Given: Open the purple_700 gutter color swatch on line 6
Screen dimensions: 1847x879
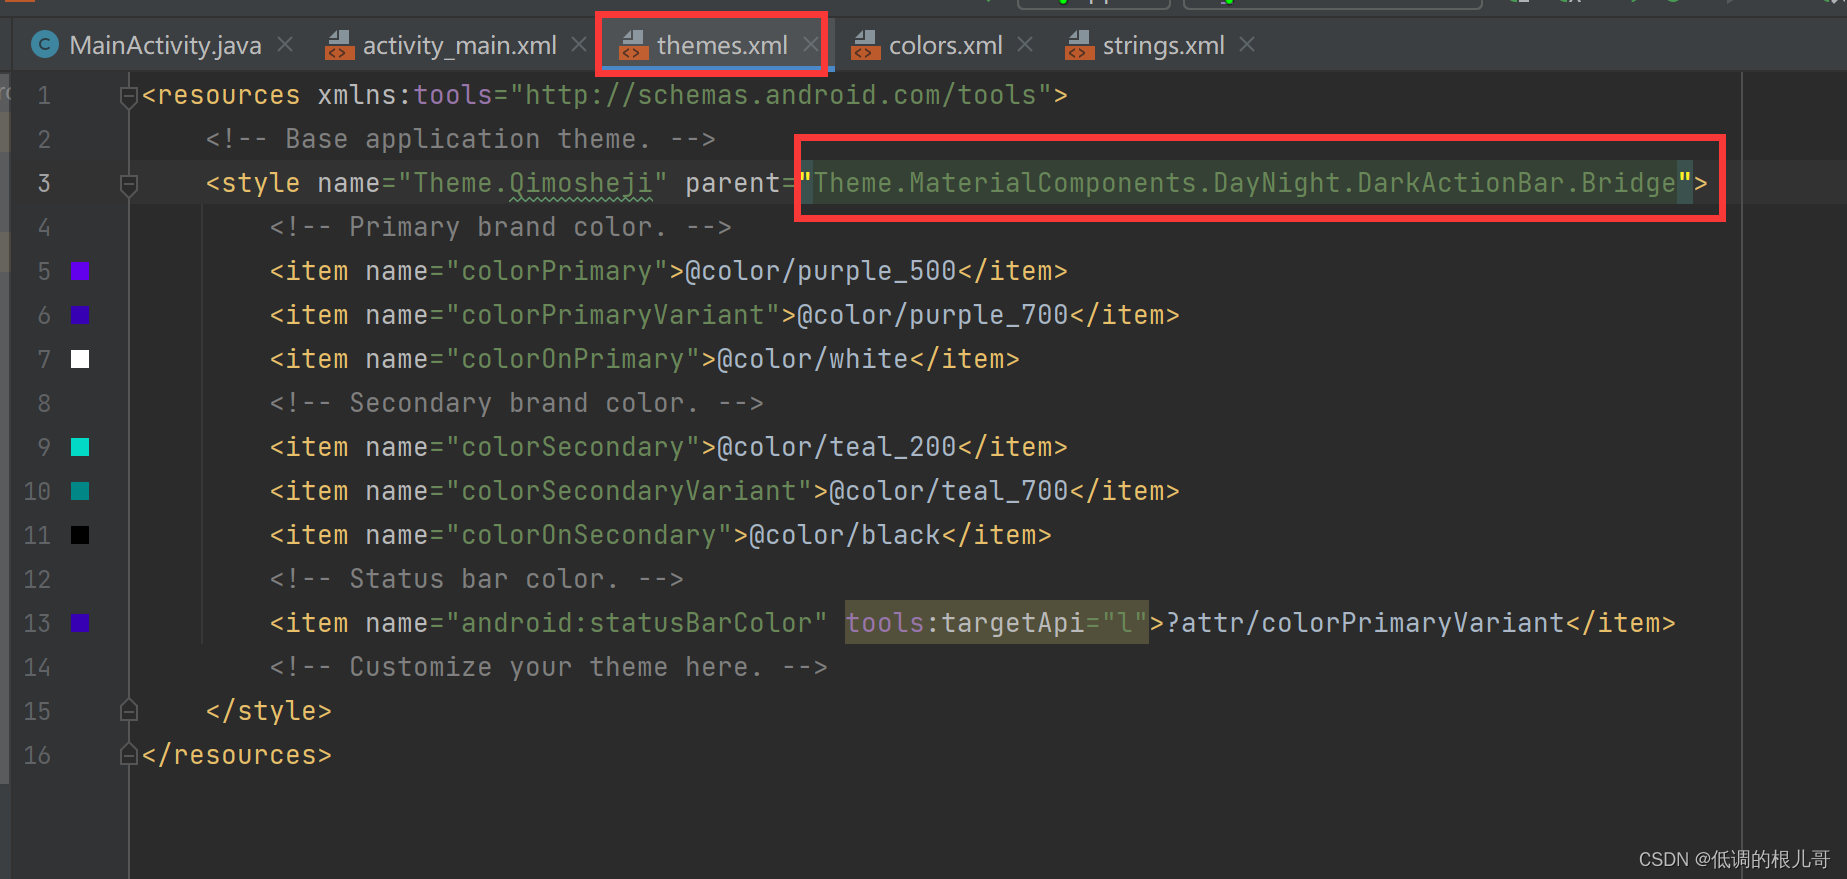Looking at the screenshot, I should click(81, 315).
